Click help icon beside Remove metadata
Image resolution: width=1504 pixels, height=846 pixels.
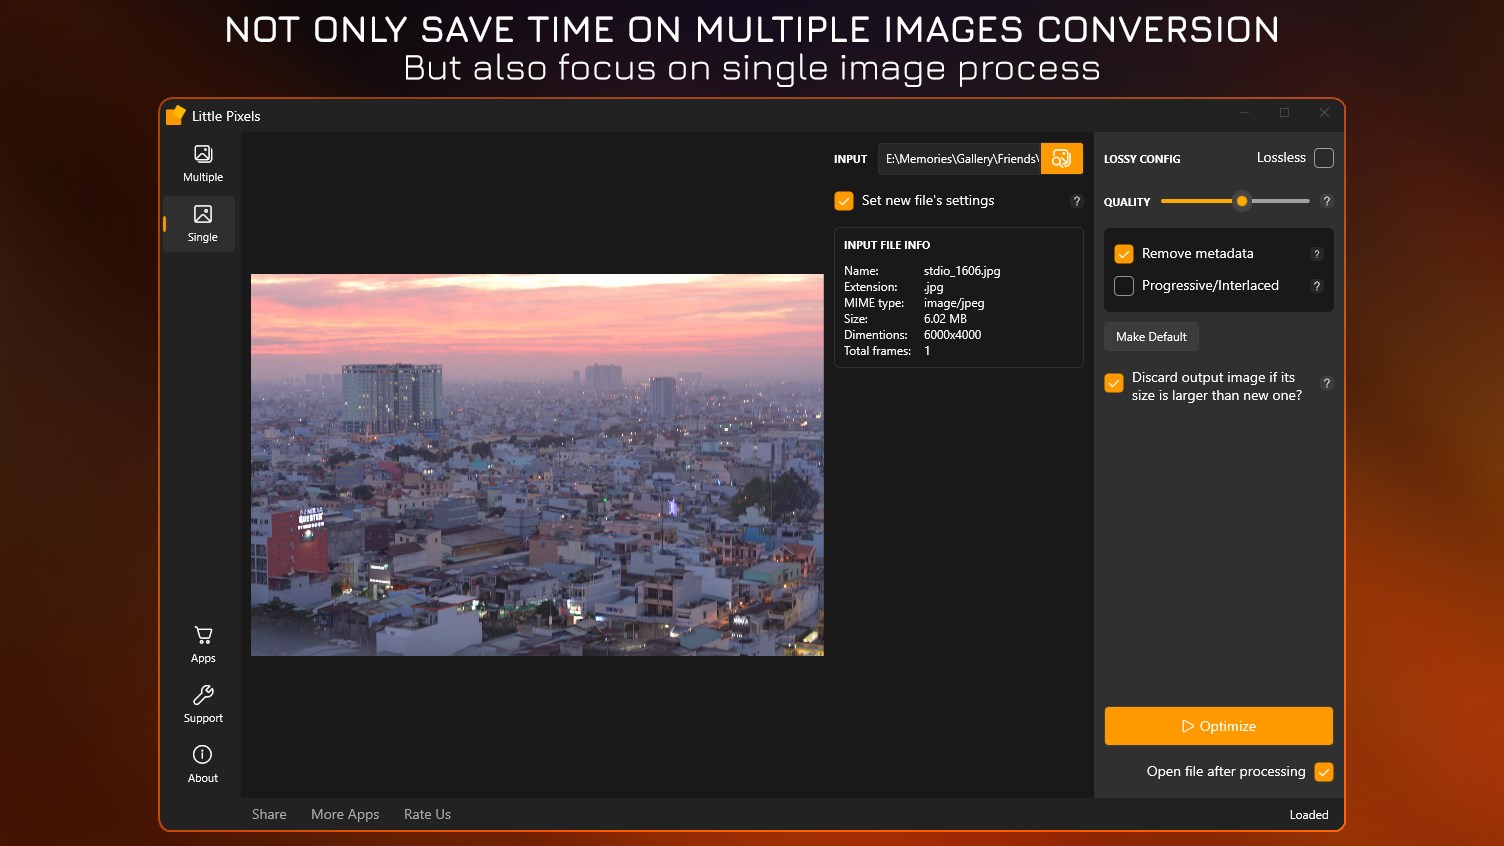tap(1316, 254)
